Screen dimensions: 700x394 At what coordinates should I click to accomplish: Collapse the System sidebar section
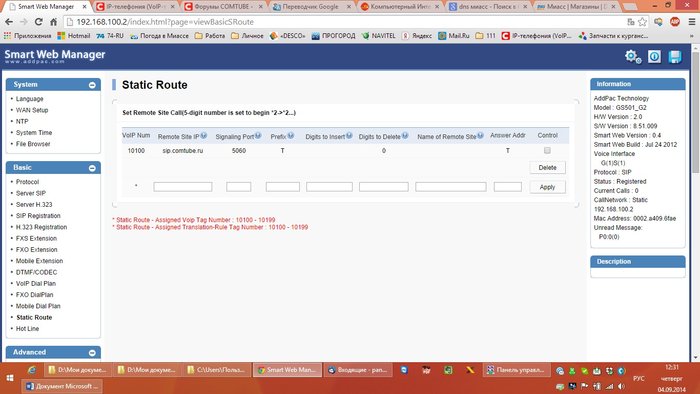pyautogui.click(x=92, y=85)
